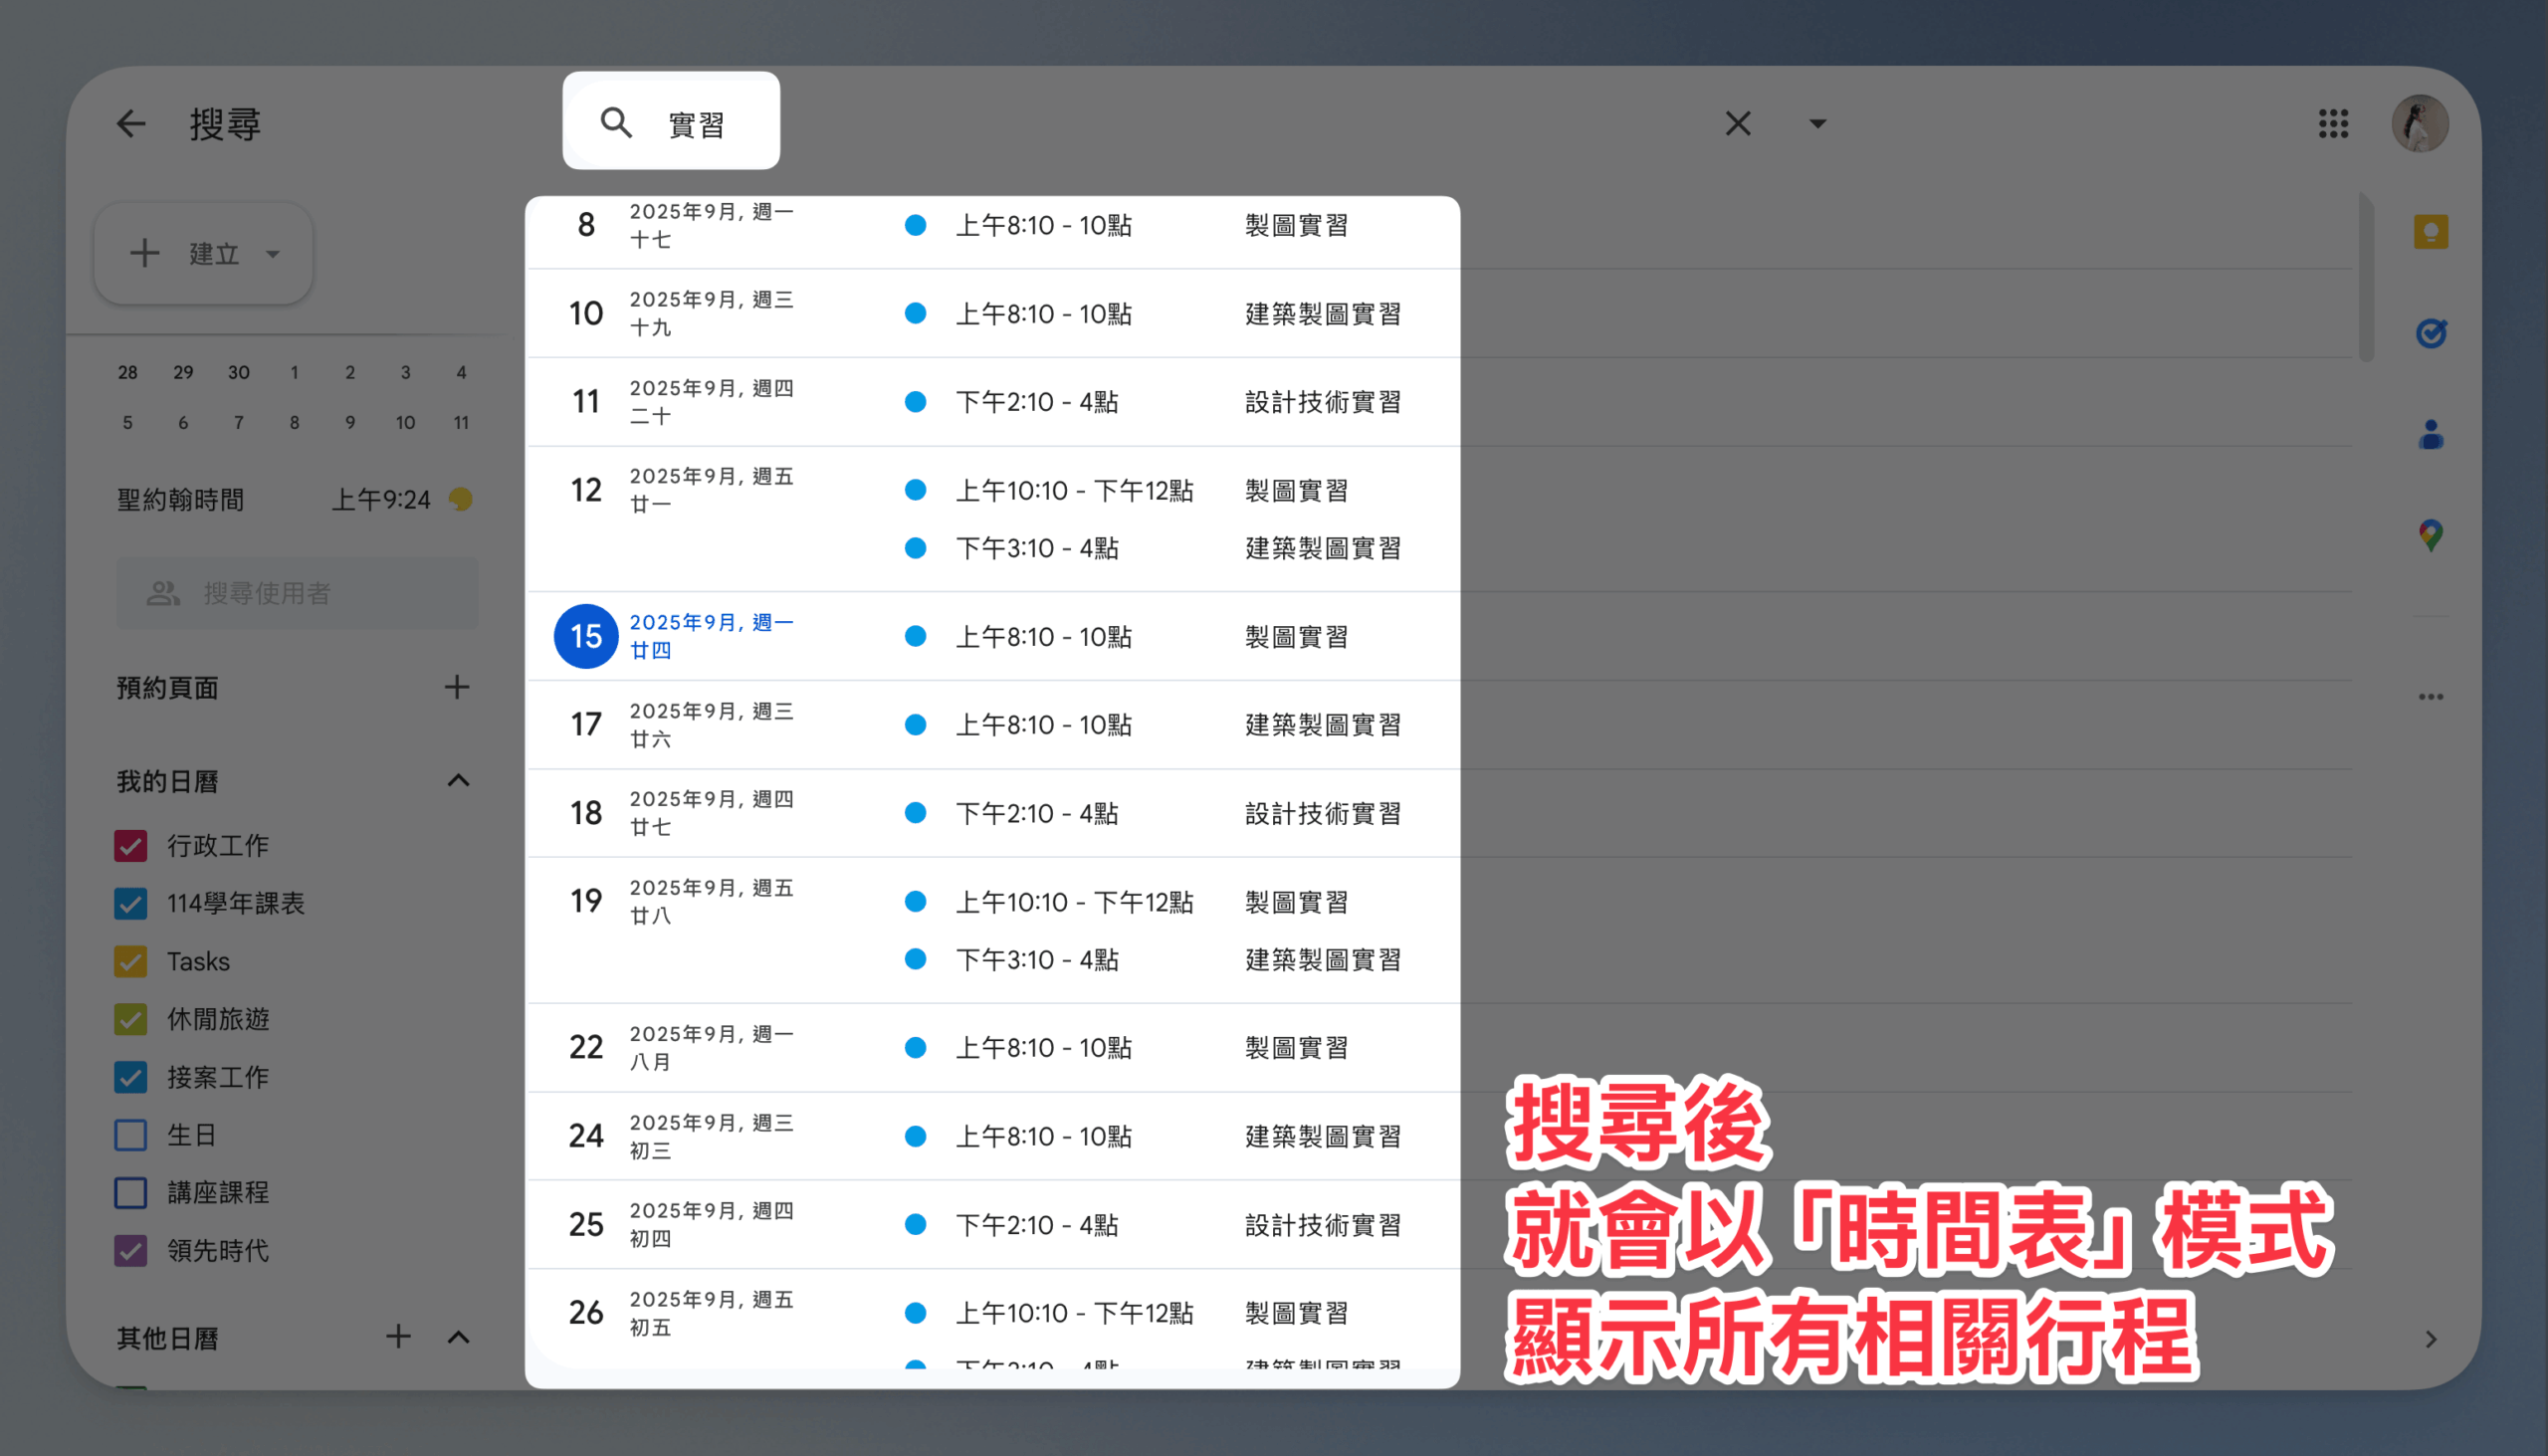Enable the 生日 calendar checkbox

tap(131, 1135)
